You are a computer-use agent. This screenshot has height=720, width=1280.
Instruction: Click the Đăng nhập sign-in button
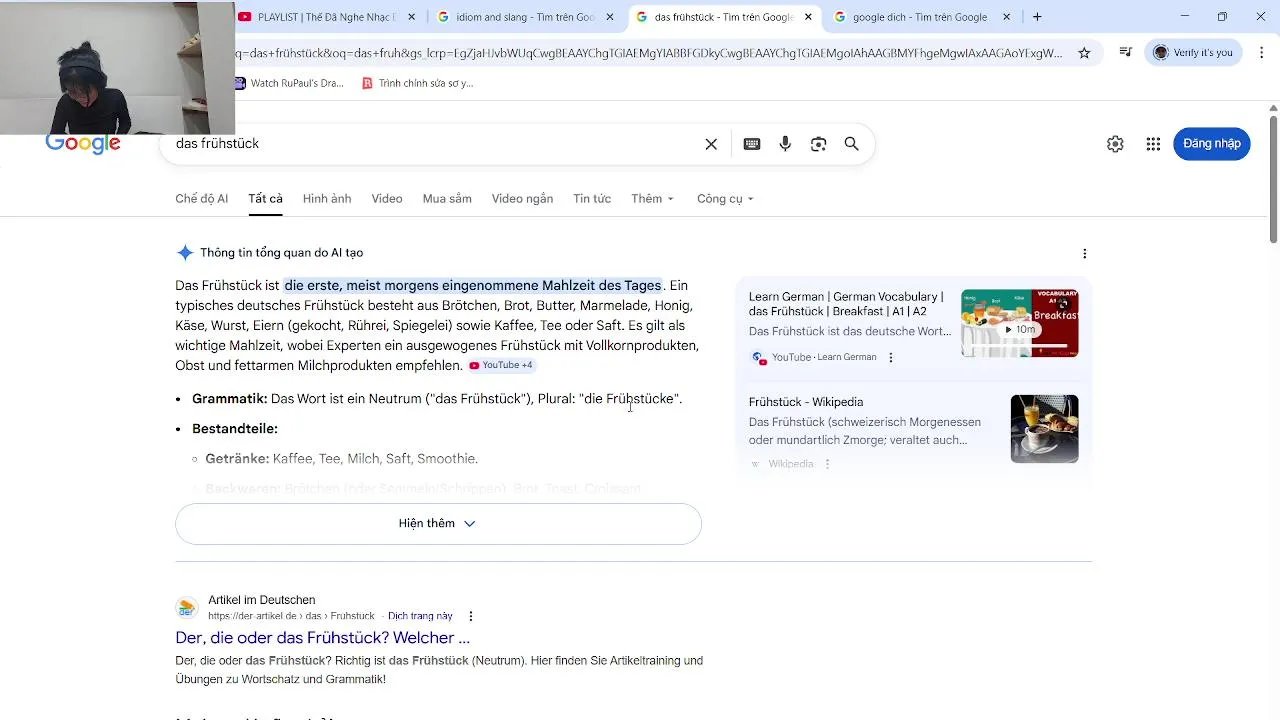(1212, 144)
